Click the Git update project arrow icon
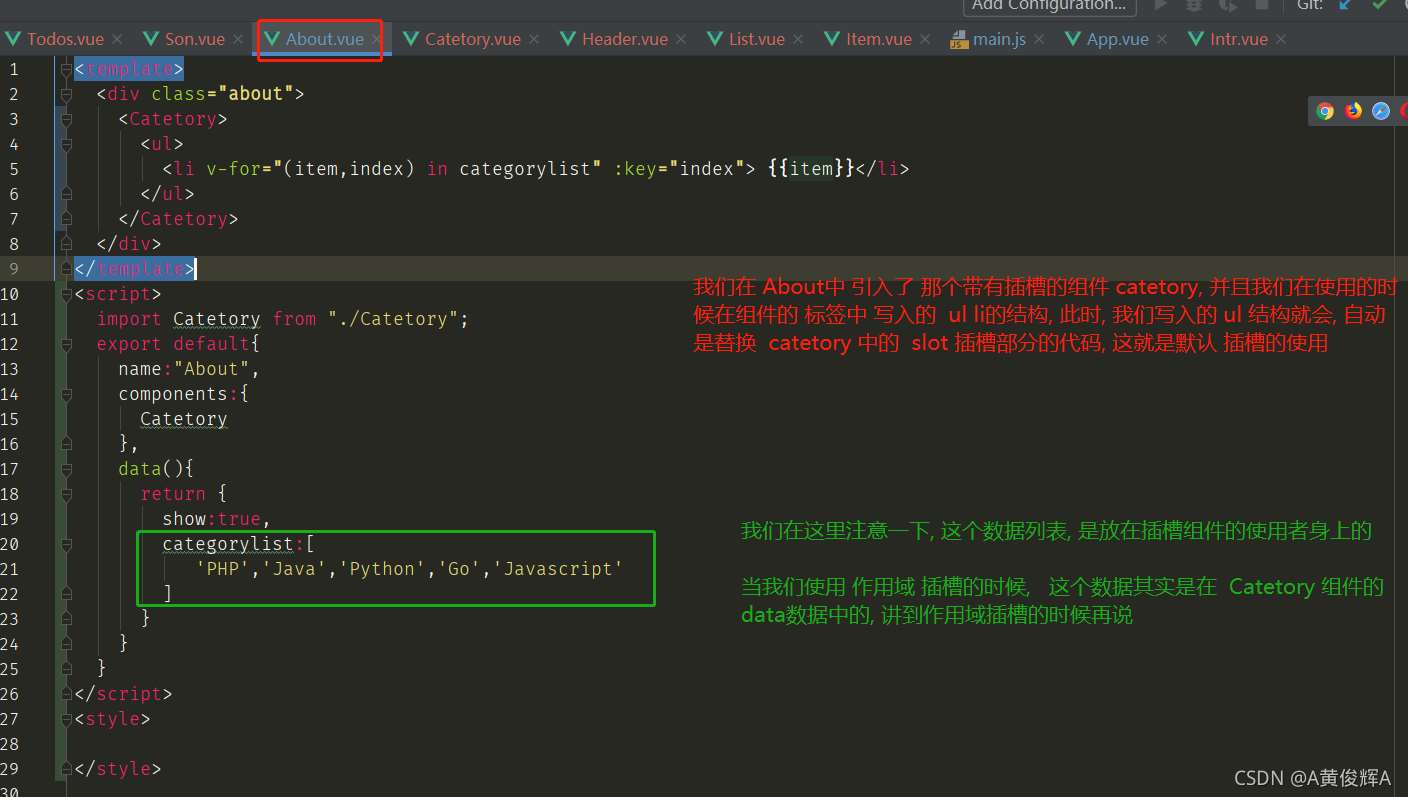1408x797 pixels. point(1345,5)
